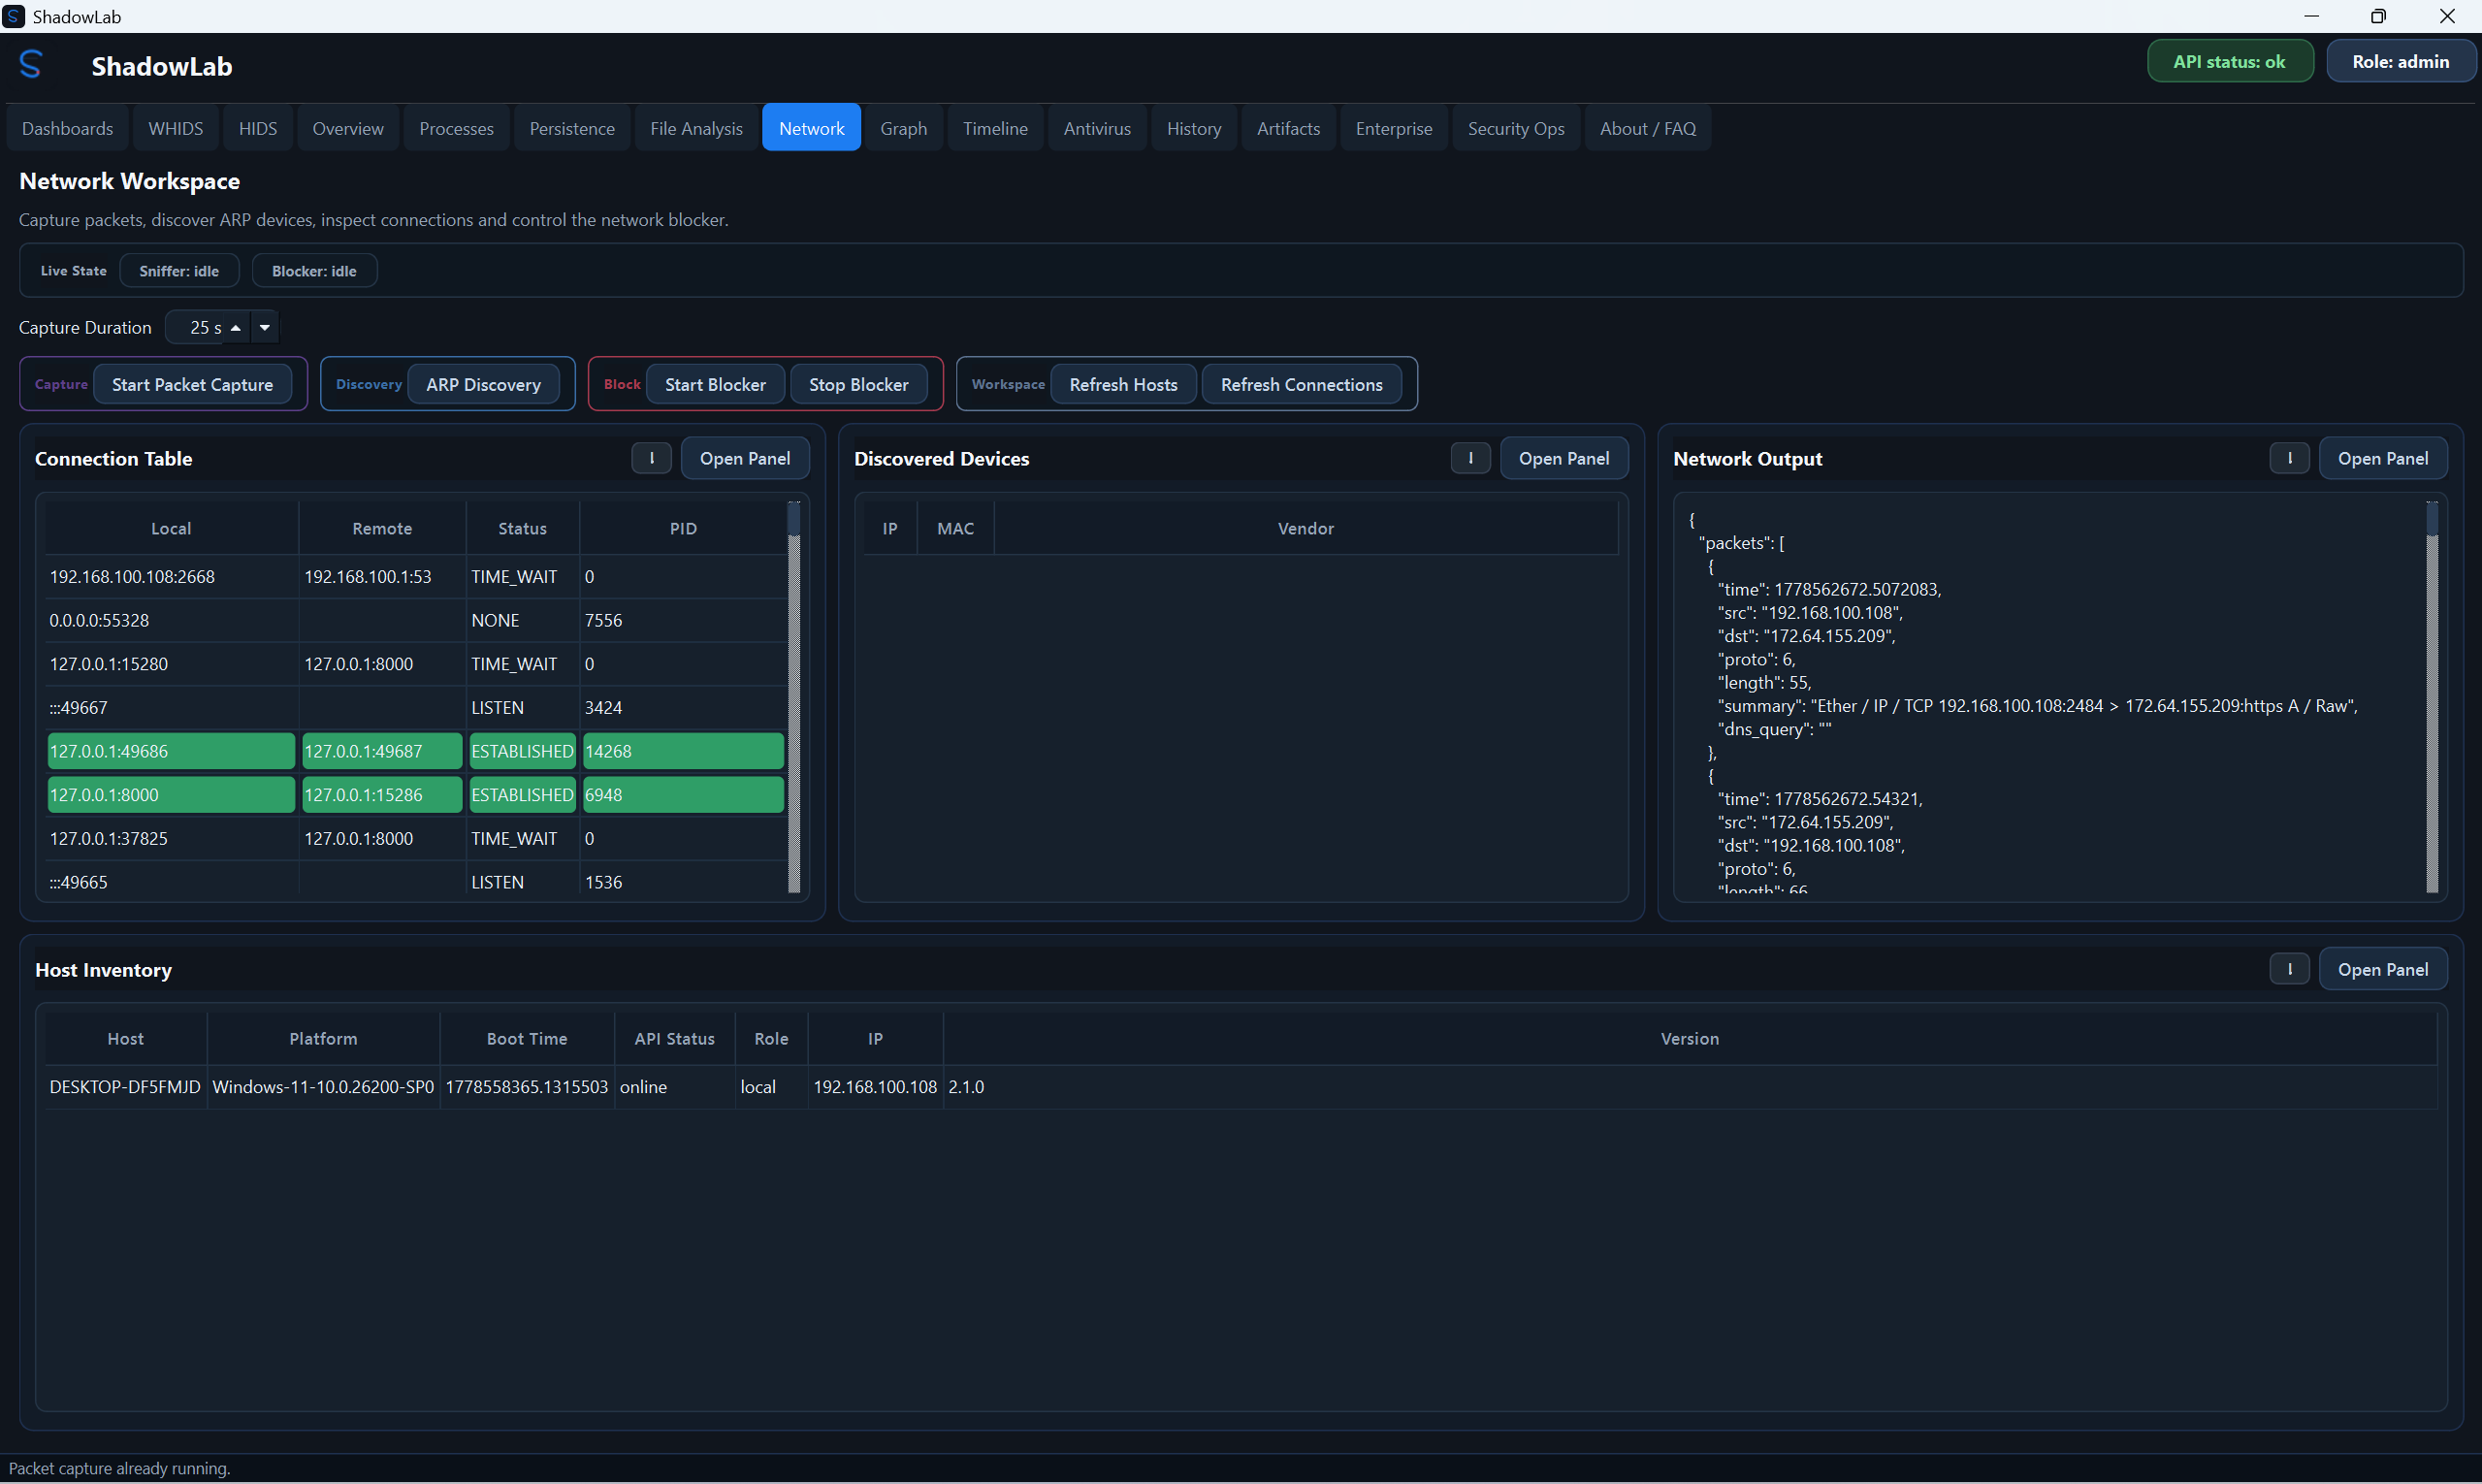
Task: Click the MAC column header
Action: pos(956,529)
